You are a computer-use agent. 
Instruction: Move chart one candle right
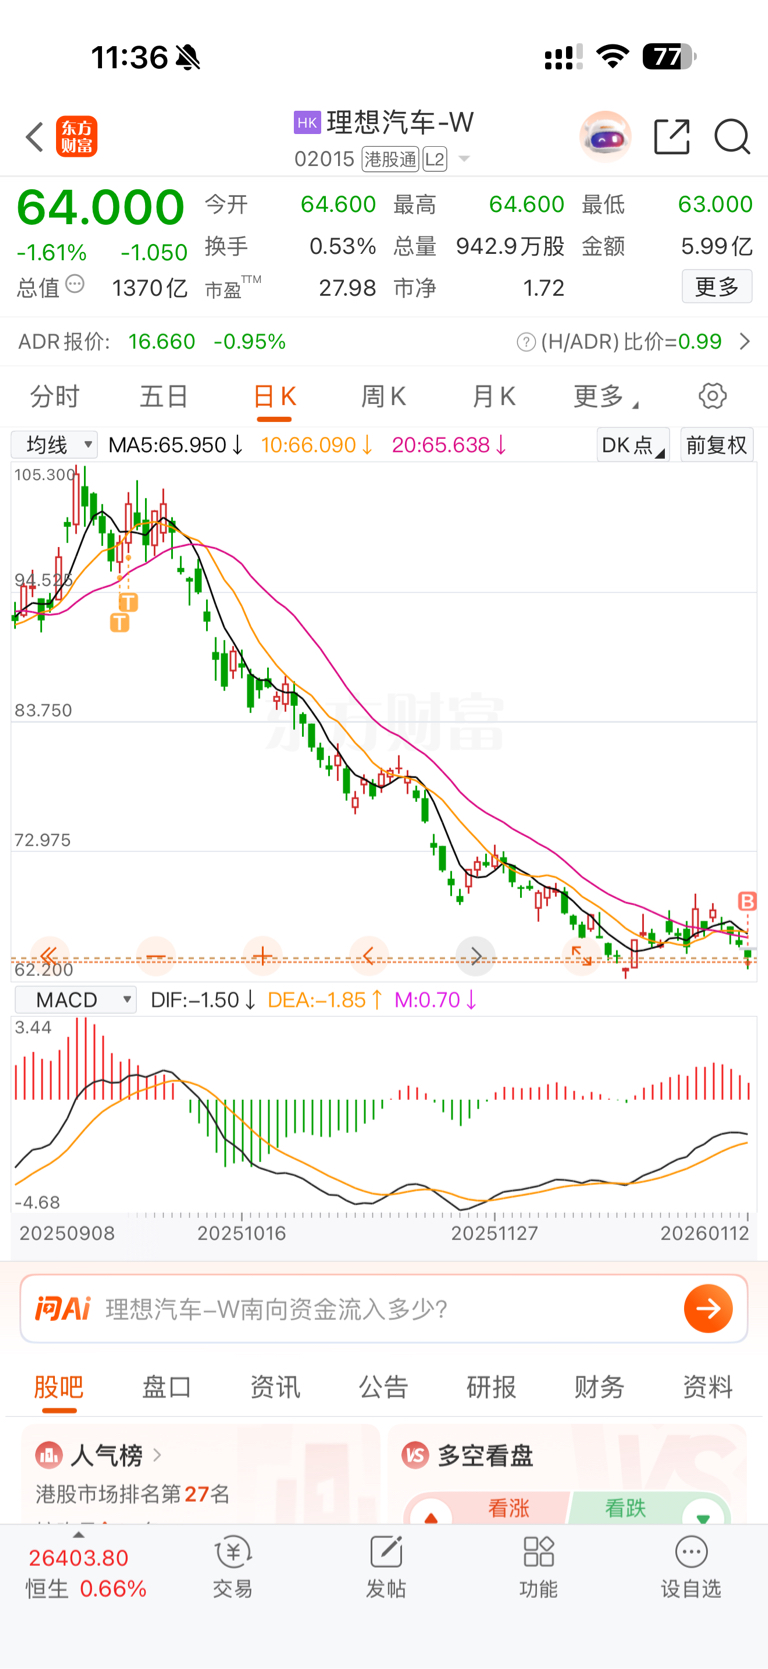click(x=476, y=956)
